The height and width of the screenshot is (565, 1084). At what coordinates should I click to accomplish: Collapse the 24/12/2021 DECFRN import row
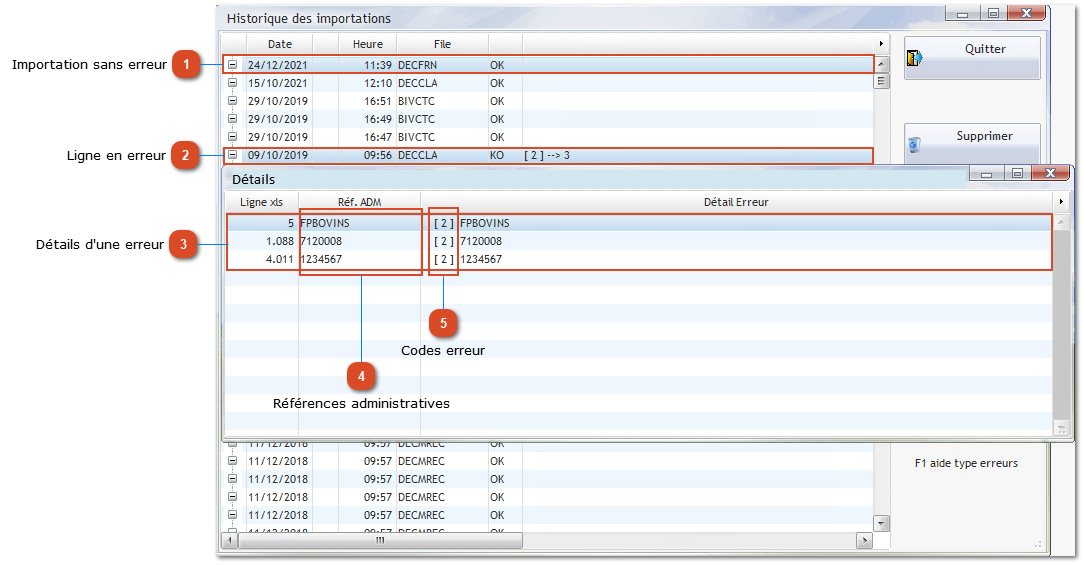click(x=232, y=65)
